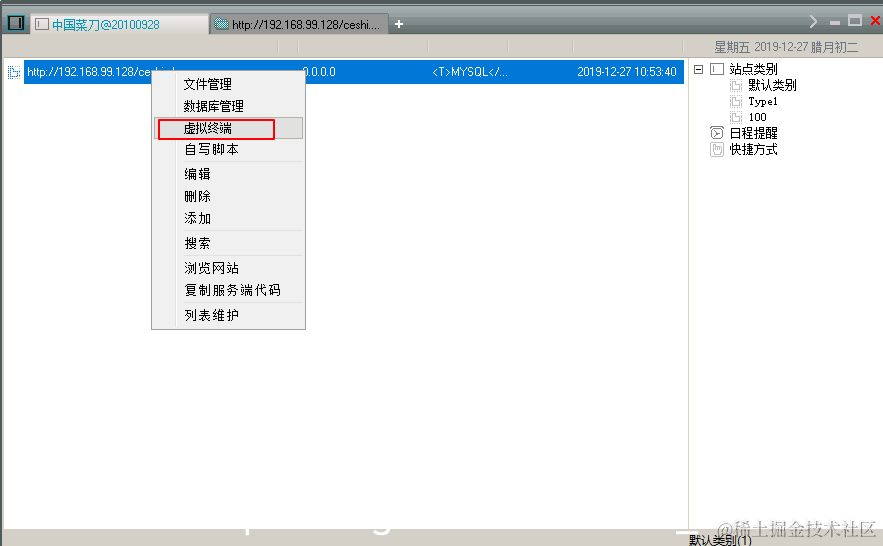Maximize the window
The height and width of the screenshot is (546, 883).
(855, 21)
